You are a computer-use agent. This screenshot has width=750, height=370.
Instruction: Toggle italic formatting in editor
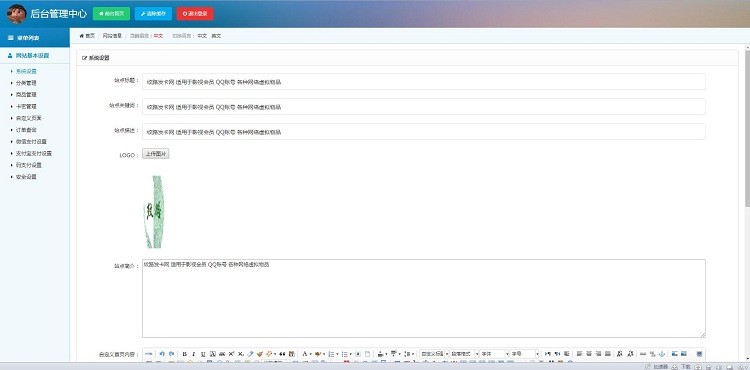pos(194,354)
